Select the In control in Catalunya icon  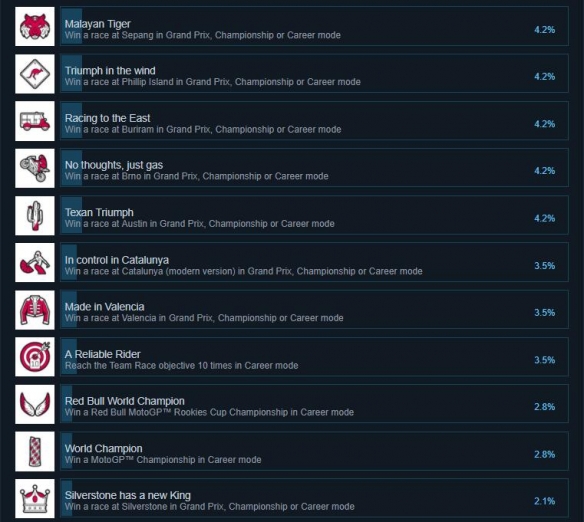(x=35, y=262)
